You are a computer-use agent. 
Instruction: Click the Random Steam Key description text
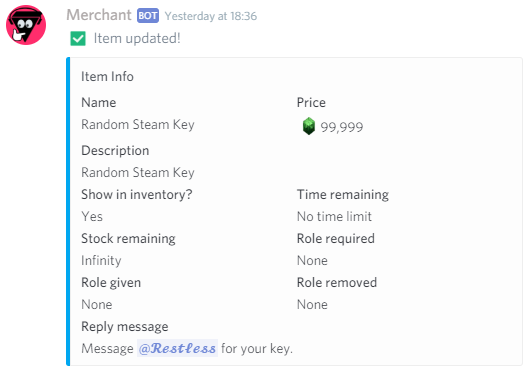click(138, 172)
